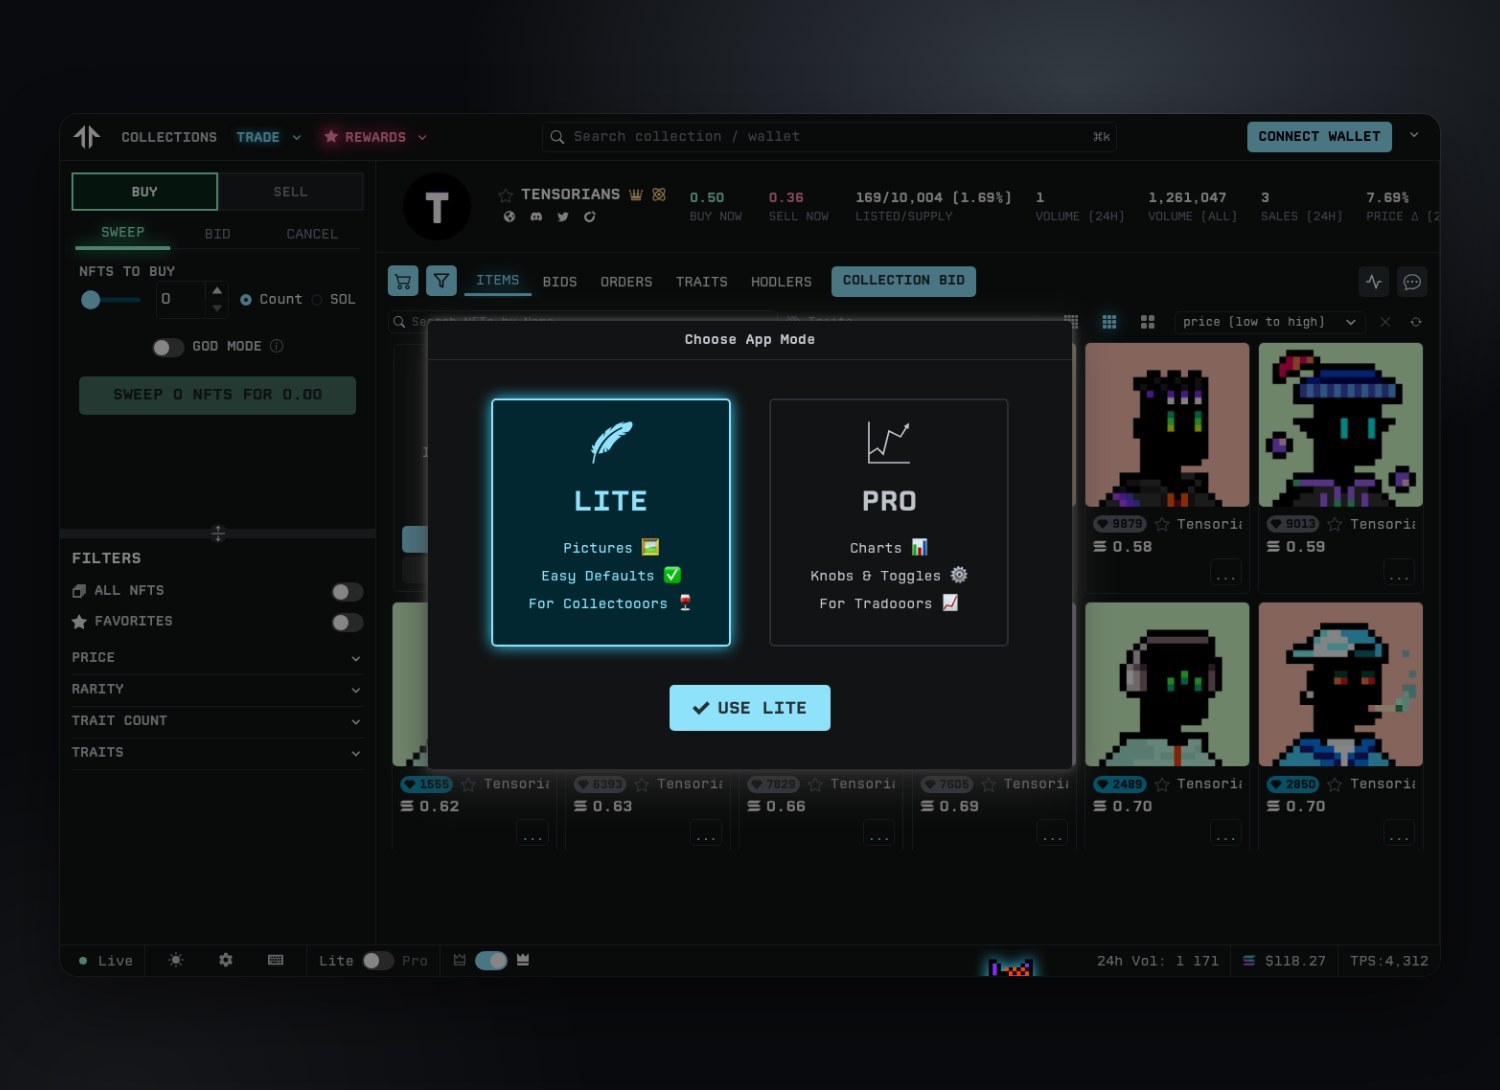Click the NFTs to buy slider handle
Image resolution: width=1500 pixels, height=1090 pixels.
pyautogui.click(x=91, y=300)
